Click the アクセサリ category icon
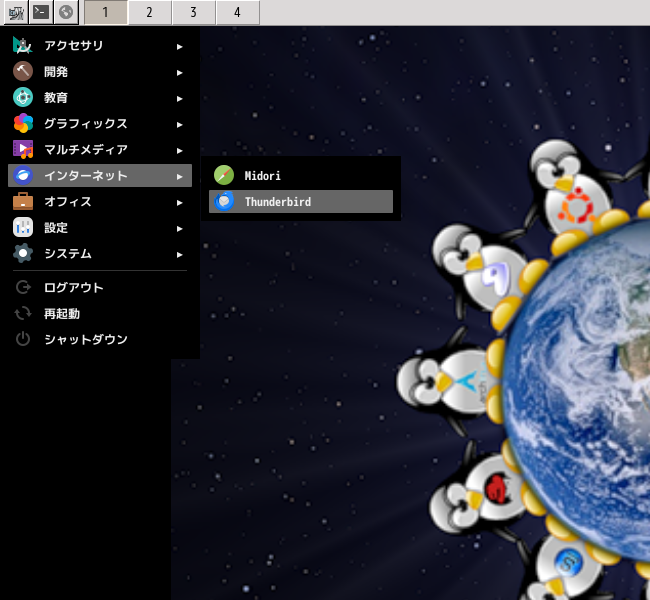The width and height of the screenshot is (650, 600). pyautogui.click(x=23, y=46)
